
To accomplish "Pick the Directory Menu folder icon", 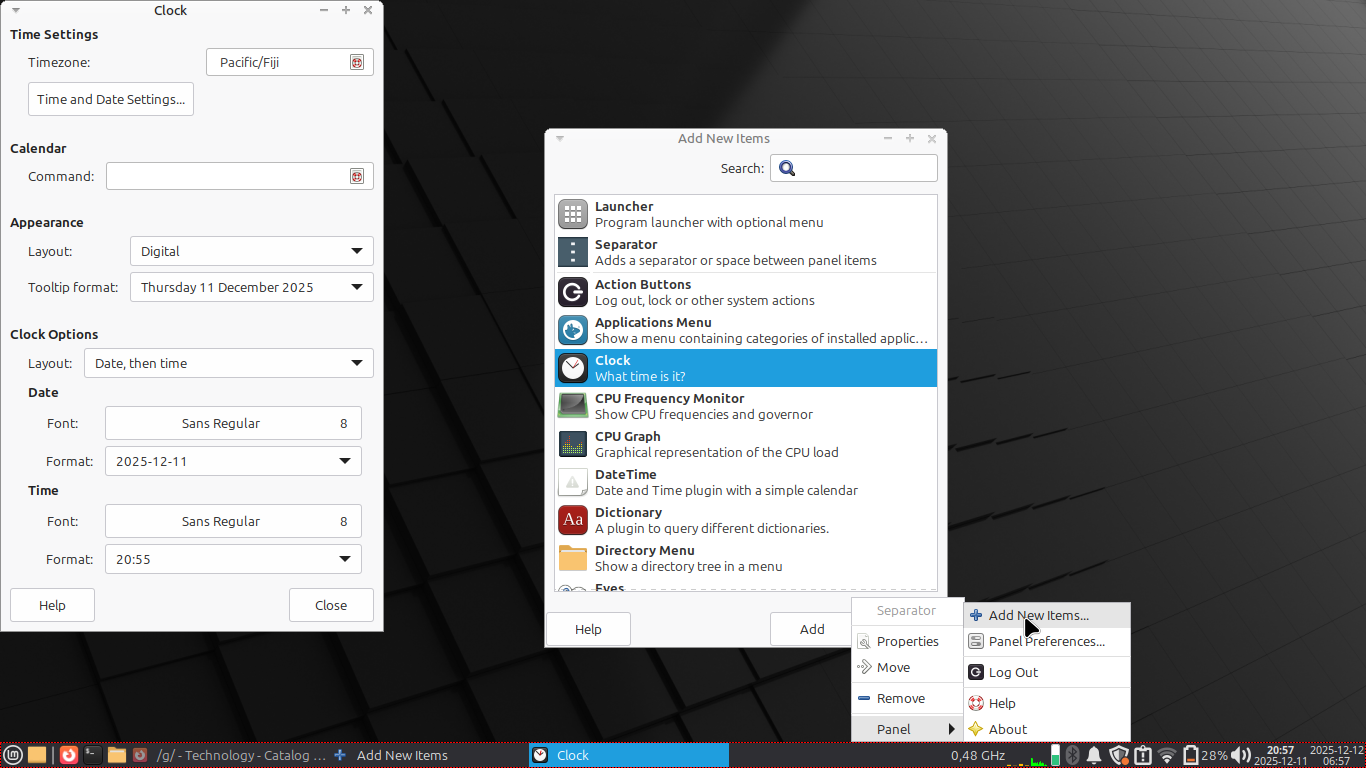I will (573, 558).
